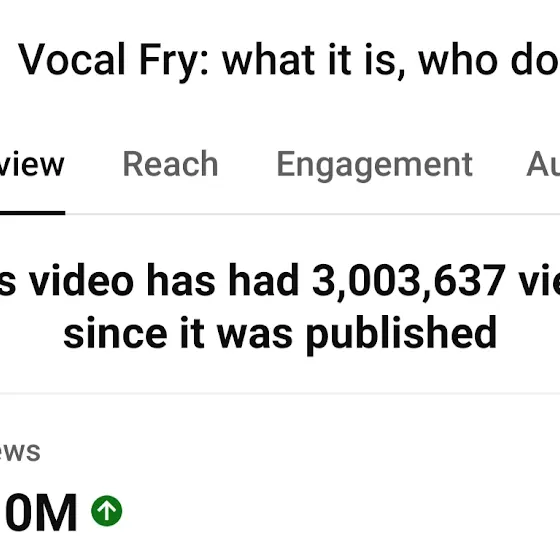The image size is (560, 560).
Task: Click the large 0M views value
Action: click(x=41, y=512)
